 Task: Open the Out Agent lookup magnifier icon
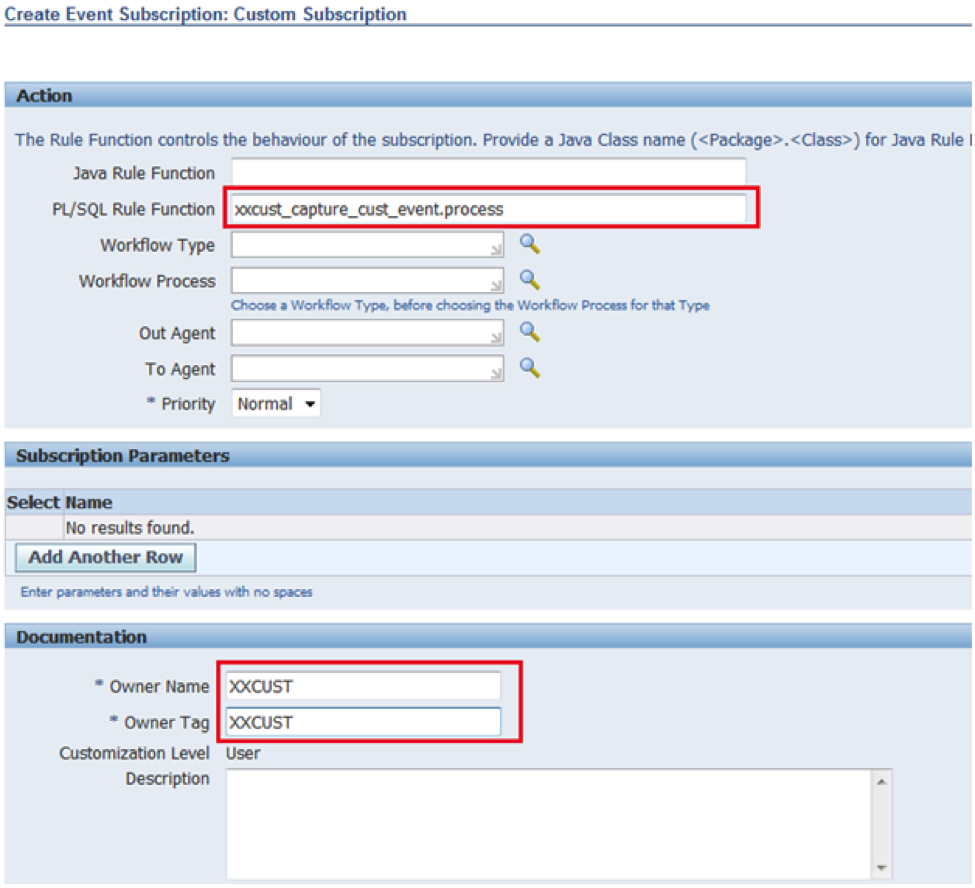pyautogui.click(x=531, y=333)
